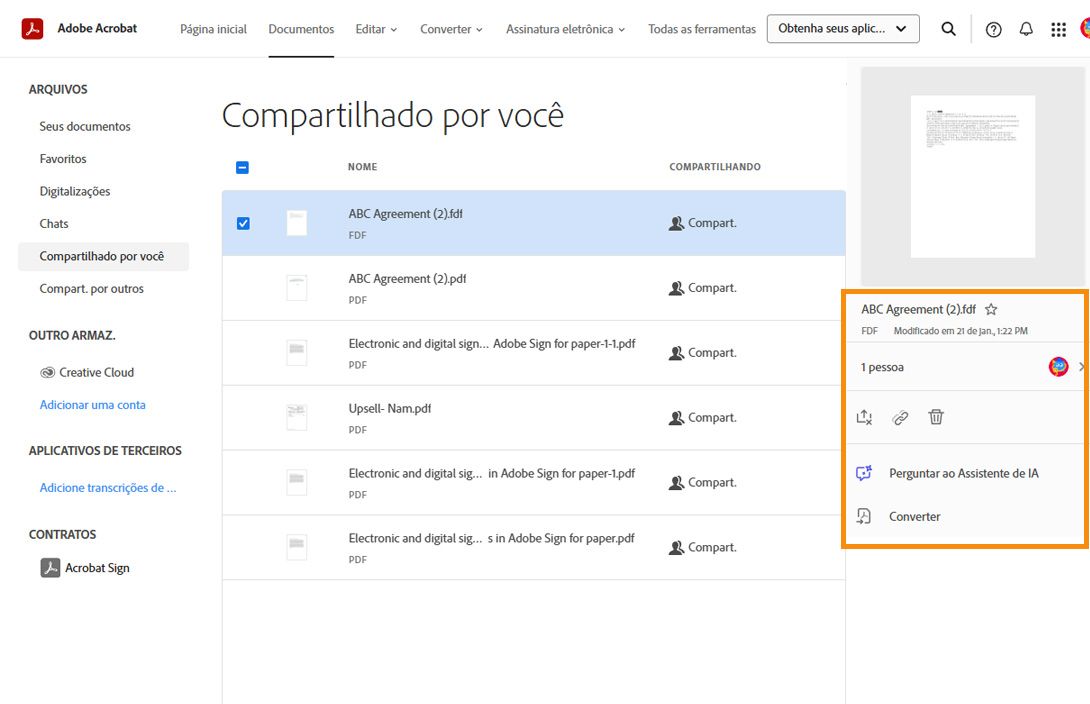Screen dimensions: 1090x704
Task: Clear selection with the header checkbox
Action: click(242, 167)
